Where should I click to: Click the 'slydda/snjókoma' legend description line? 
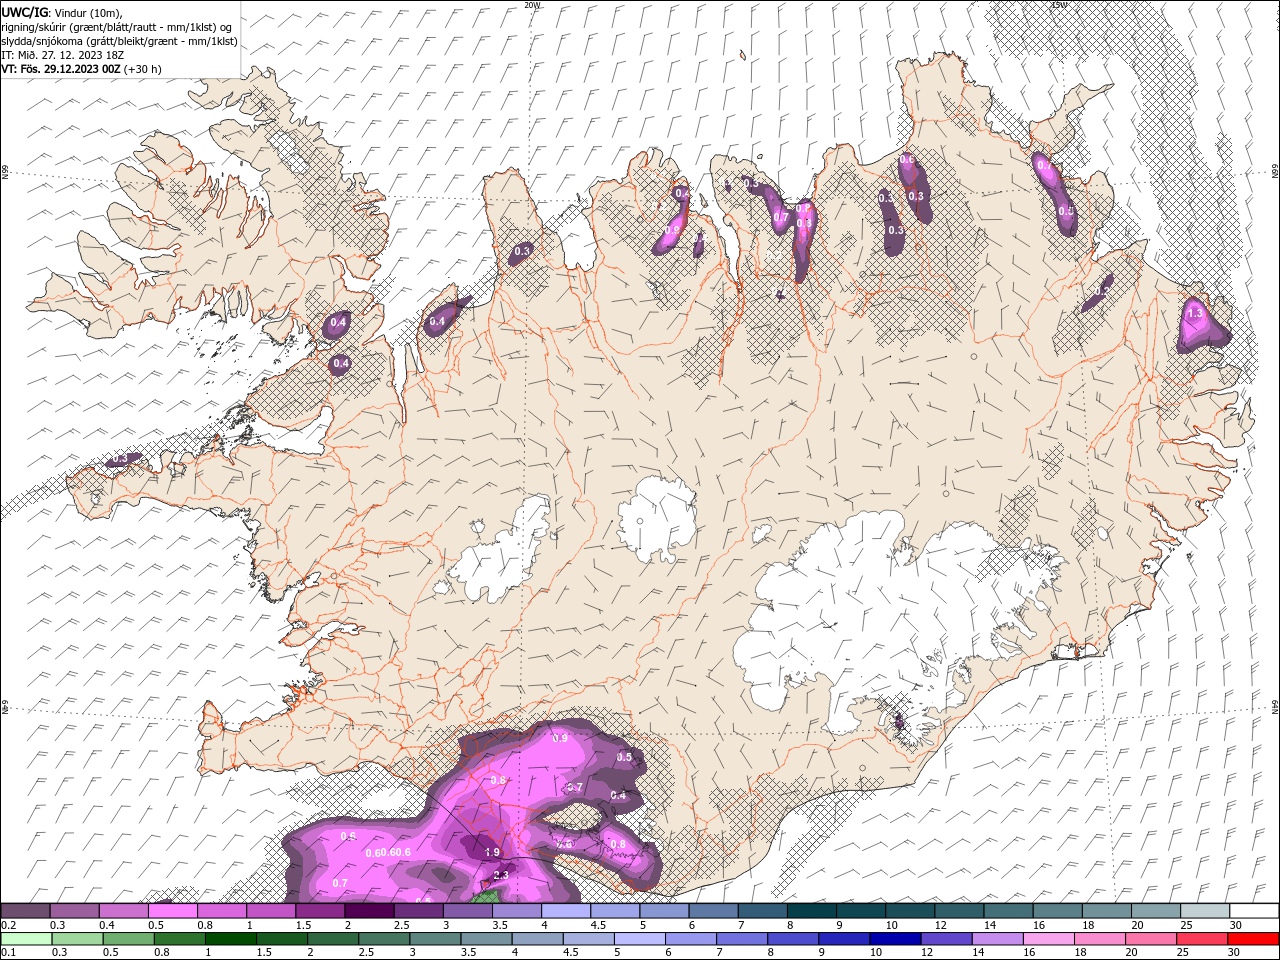coord(120,41)
